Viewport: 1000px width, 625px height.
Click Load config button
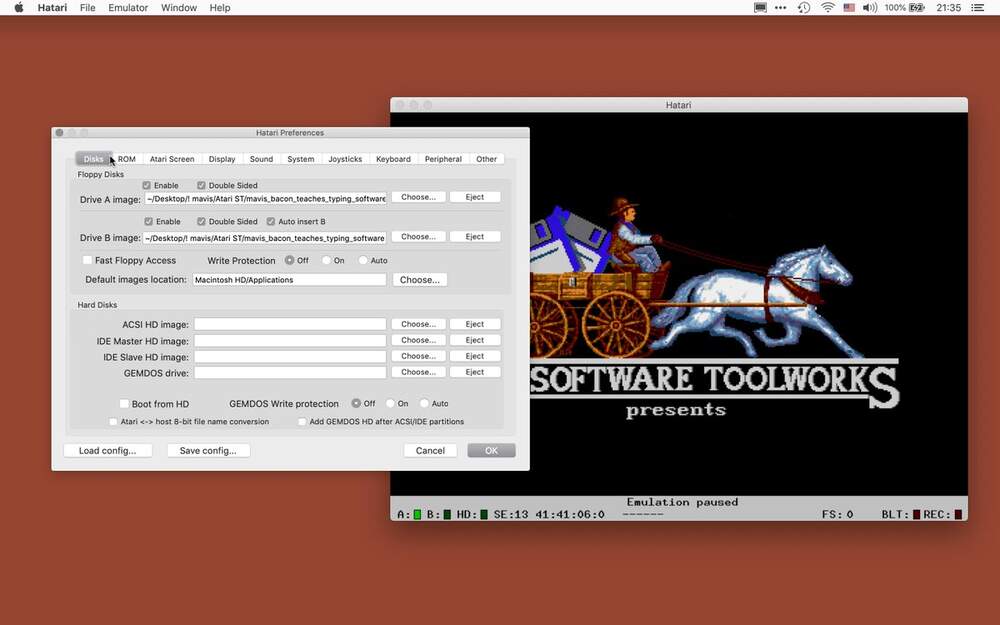coord(108,450)
